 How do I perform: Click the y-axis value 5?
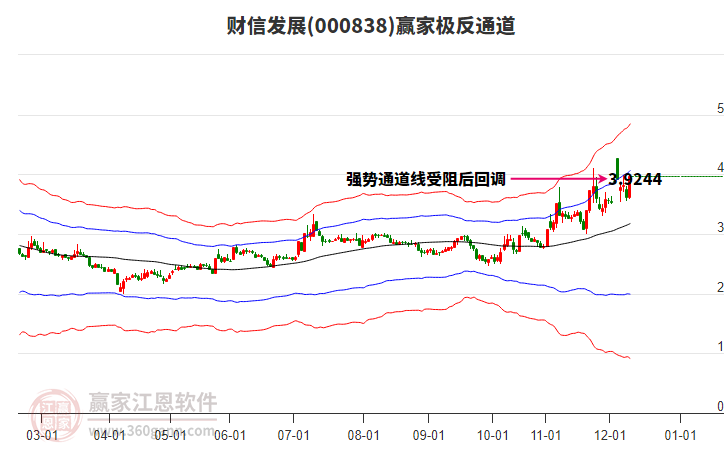720,108
